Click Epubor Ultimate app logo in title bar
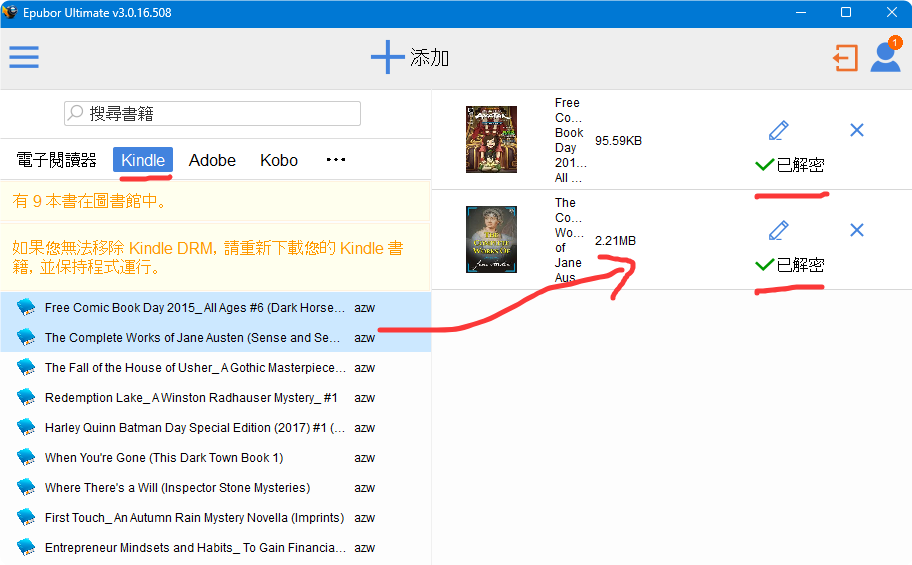The width and height of the screenshot is (912, 565). (x=10, y=12)
